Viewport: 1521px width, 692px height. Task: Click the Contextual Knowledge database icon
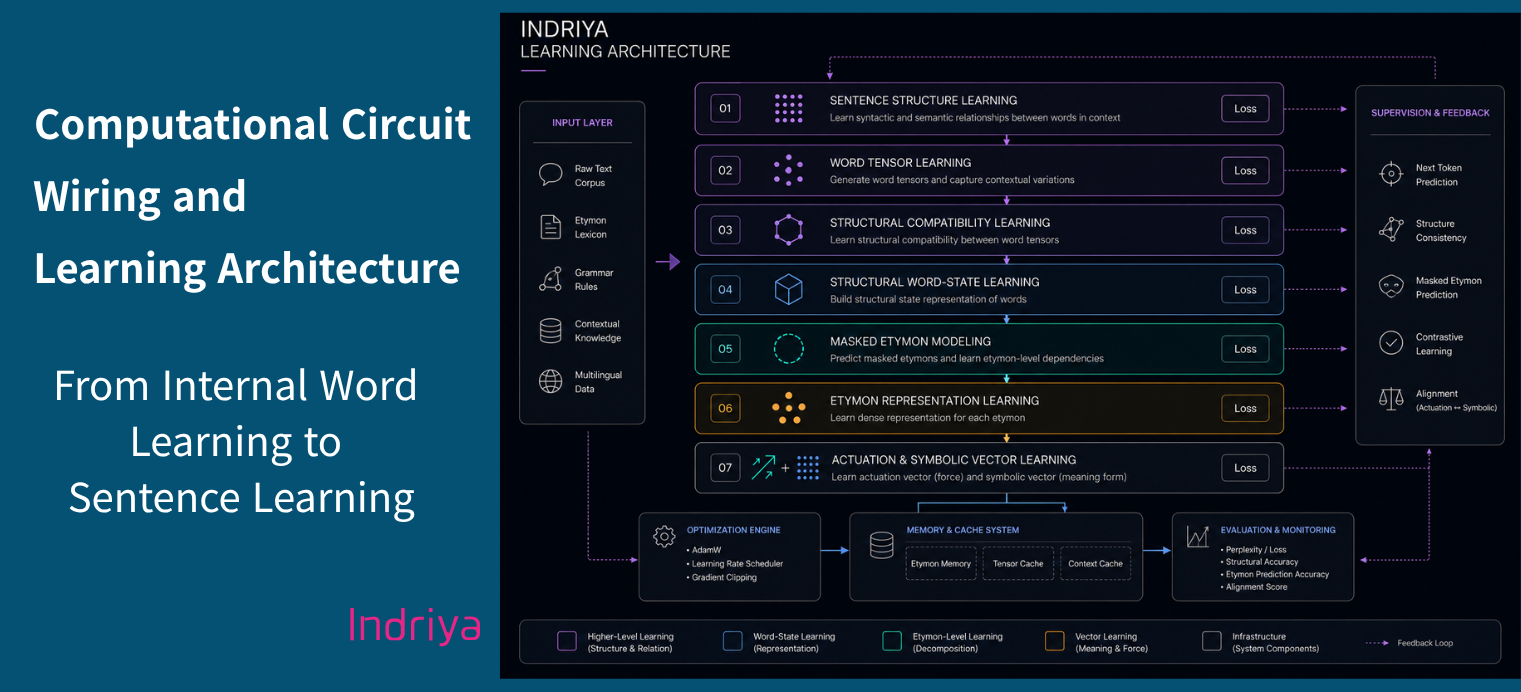point(550,331)
